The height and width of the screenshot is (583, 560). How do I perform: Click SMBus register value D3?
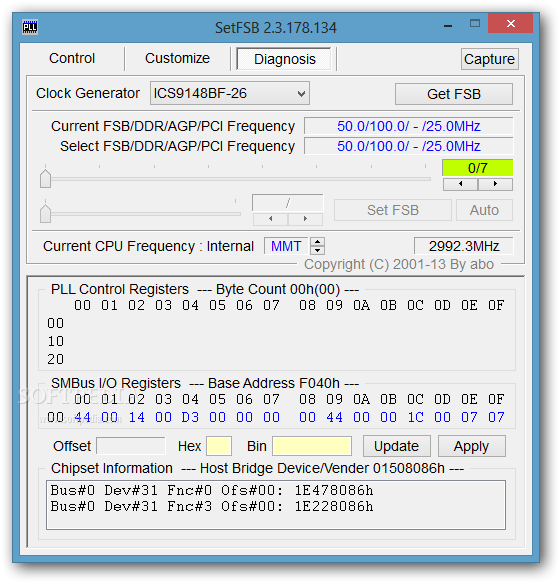[x=190, y=417]
